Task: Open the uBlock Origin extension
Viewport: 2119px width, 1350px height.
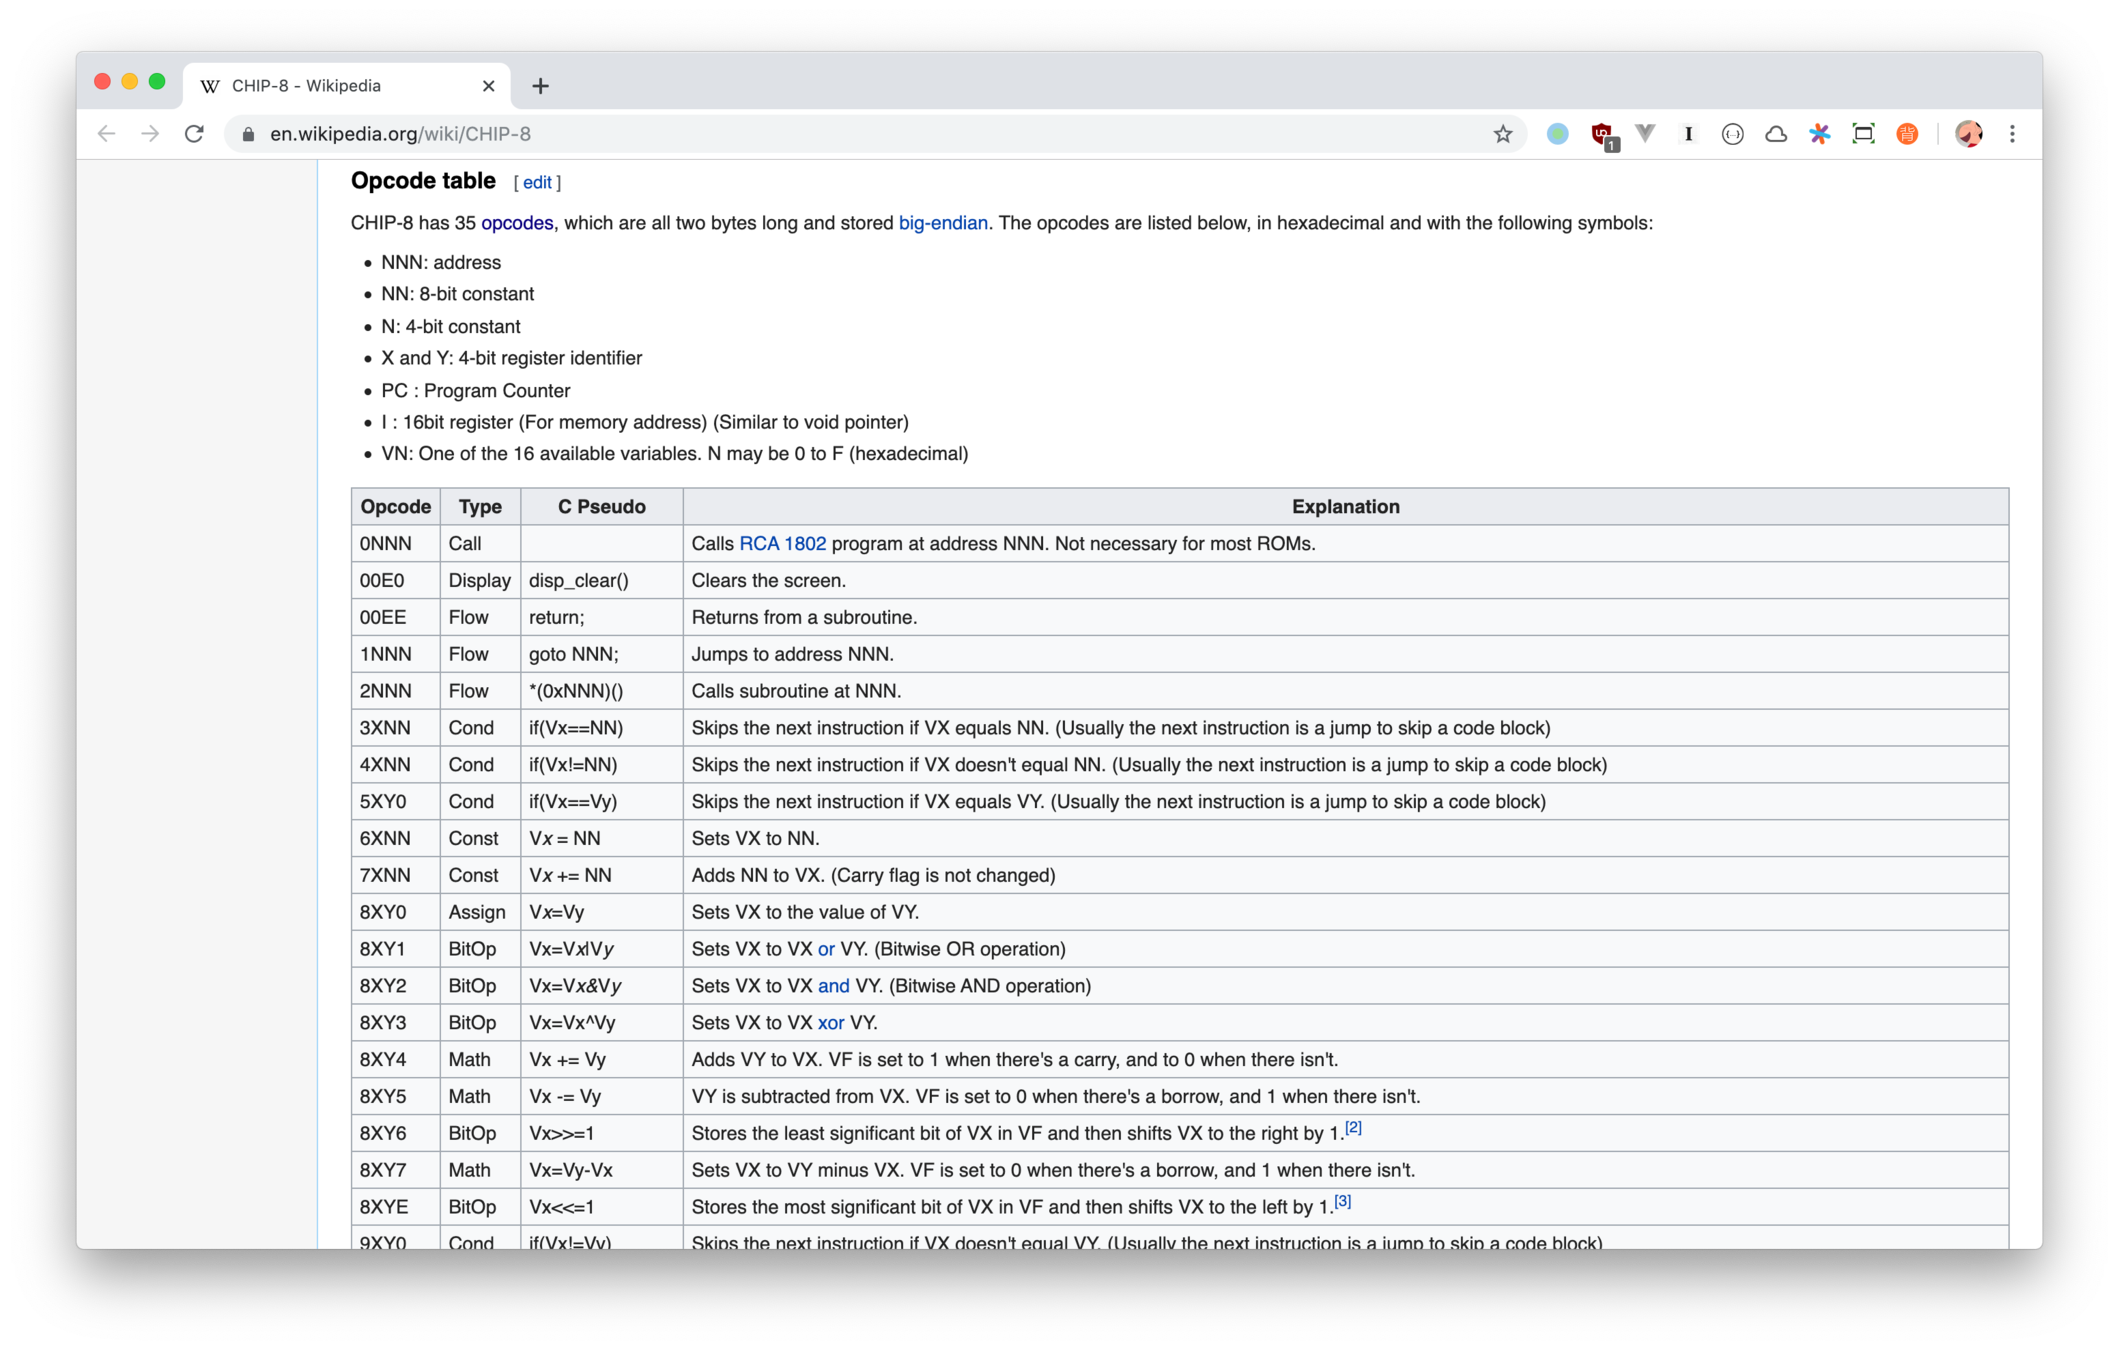Action: click(1603, 134)
